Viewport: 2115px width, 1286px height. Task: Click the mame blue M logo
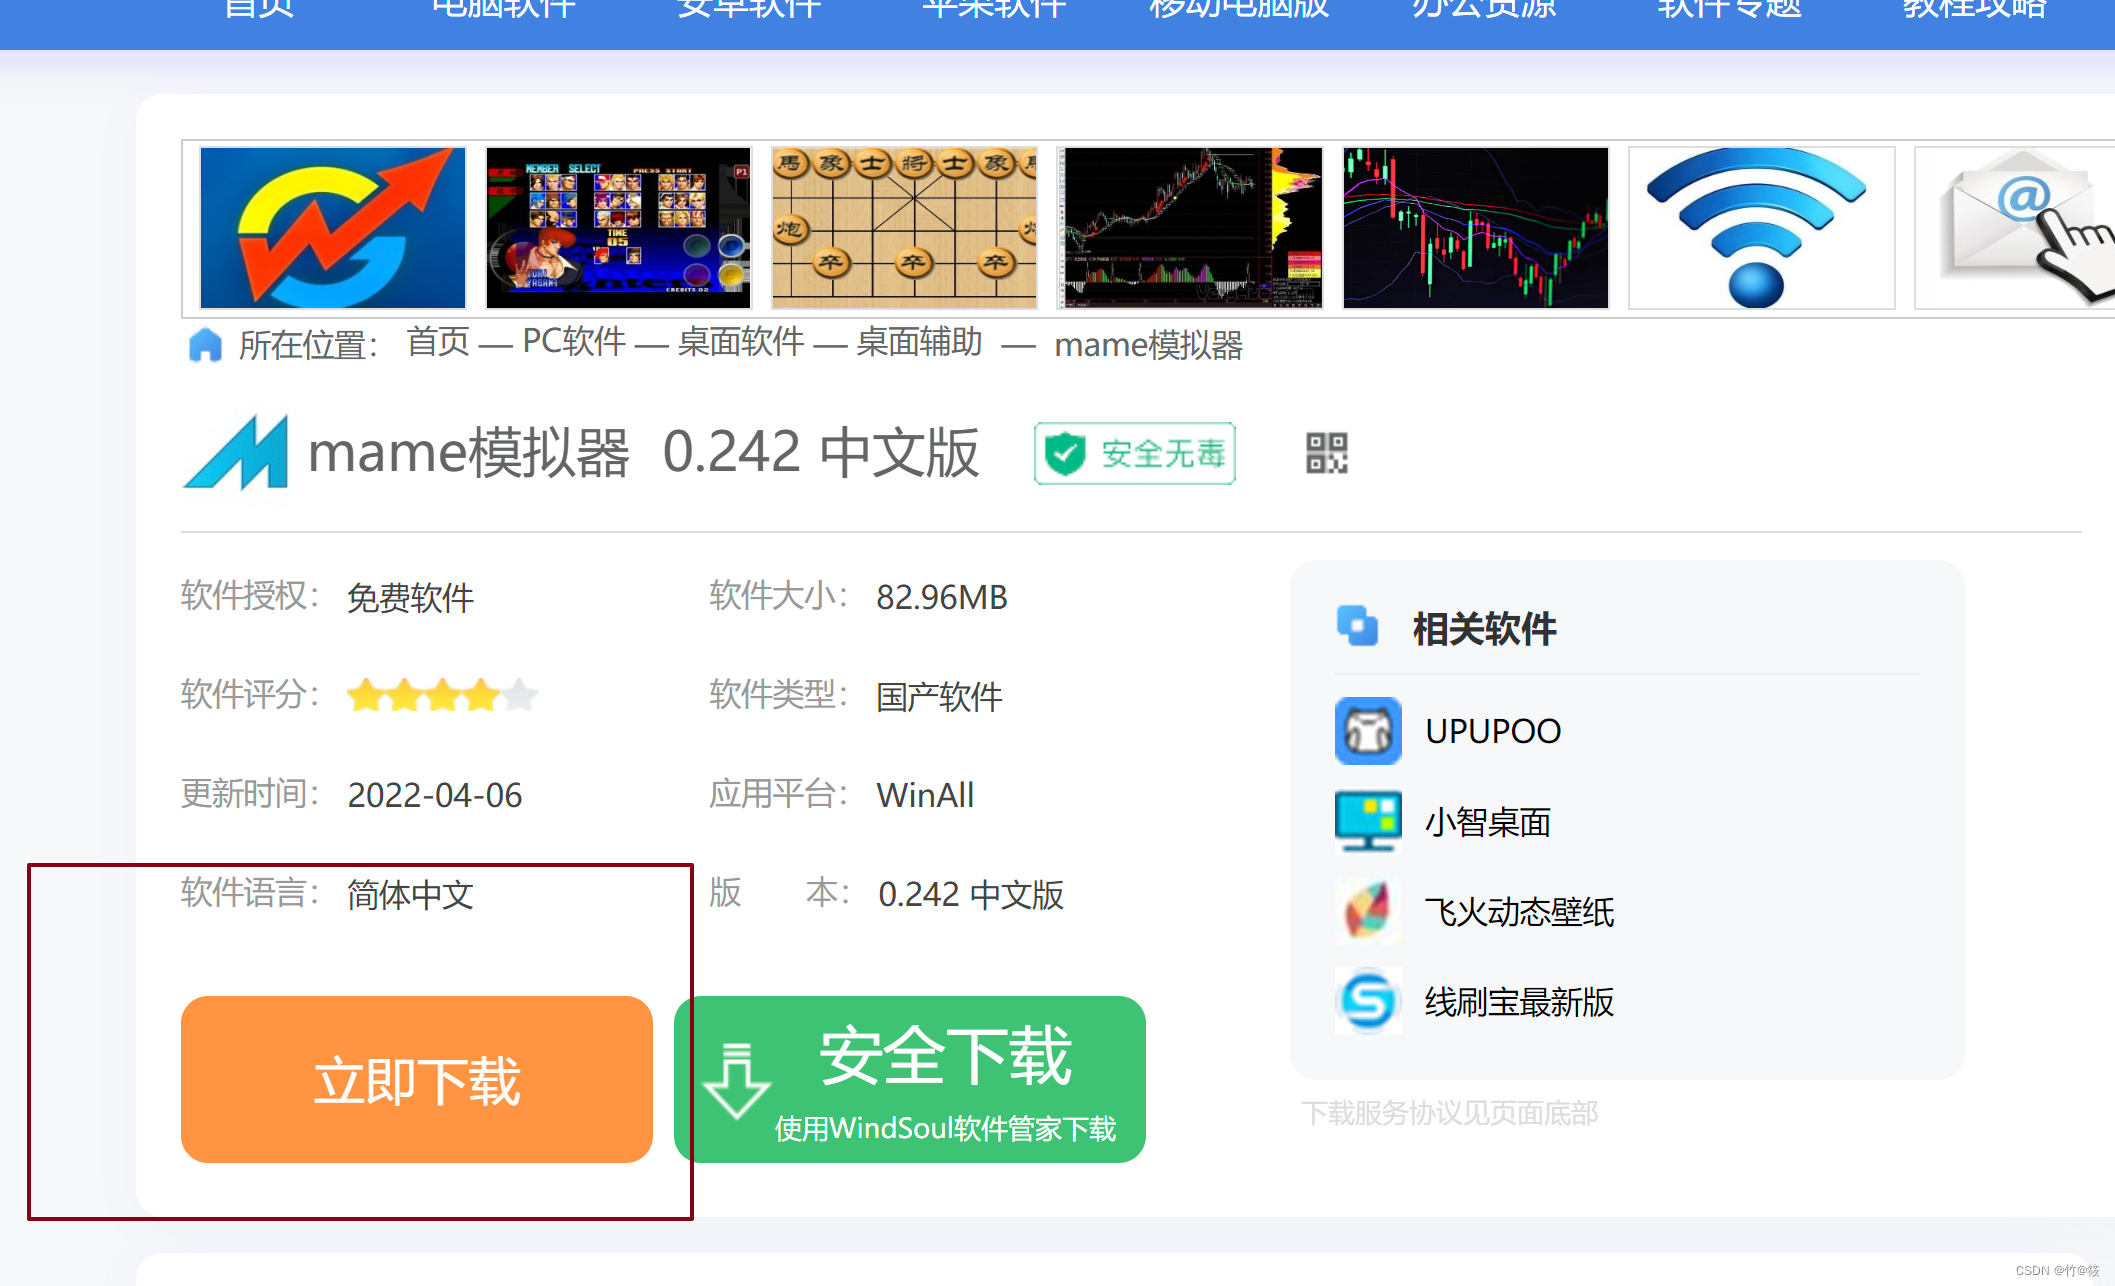click(237, 453)
